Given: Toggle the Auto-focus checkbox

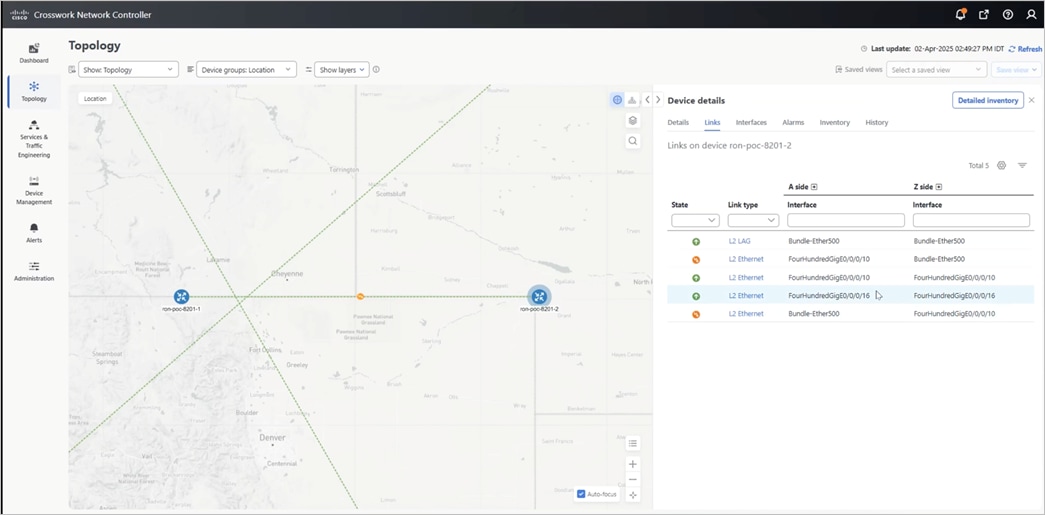Looking at the screenshot, I should pyautogui.click(x=581, y=494).
